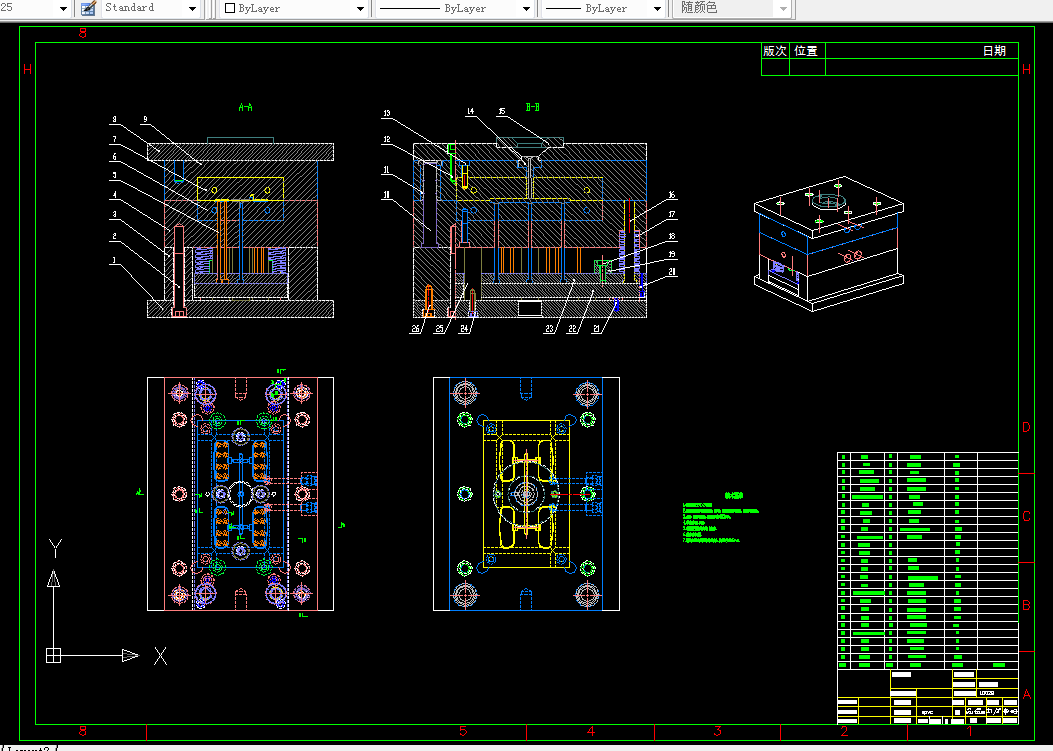Select zone letter B on the border
This screenshot has height=751, width=1053.
[1026, 605]
